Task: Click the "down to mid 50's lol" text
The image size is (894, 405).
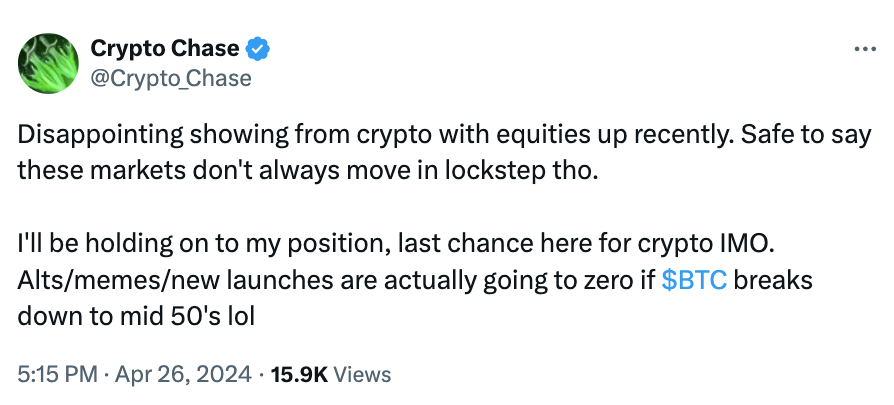Action: click(112, 316)
